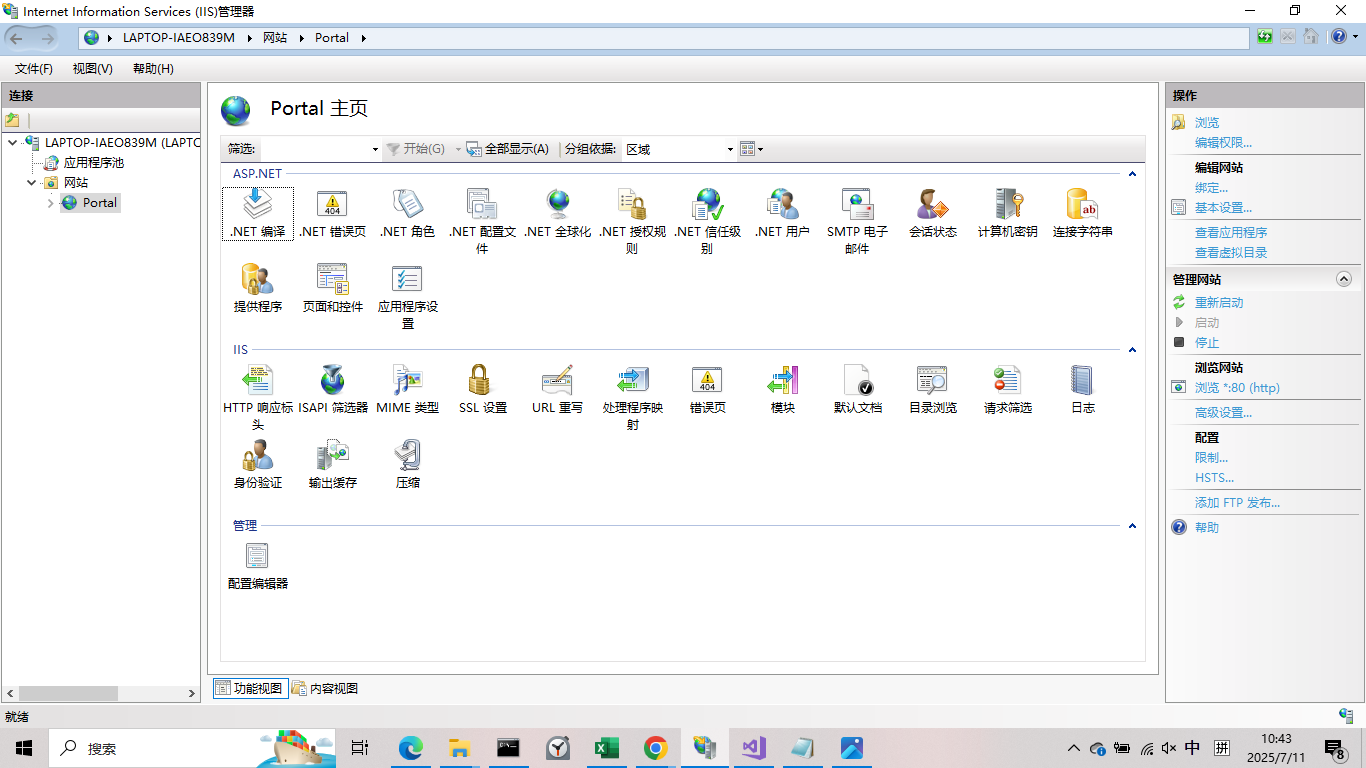Viewport: 1366px width, 768px height.
Task: Open the HTTP 响应标头 feature
Action: click(258, 397)
